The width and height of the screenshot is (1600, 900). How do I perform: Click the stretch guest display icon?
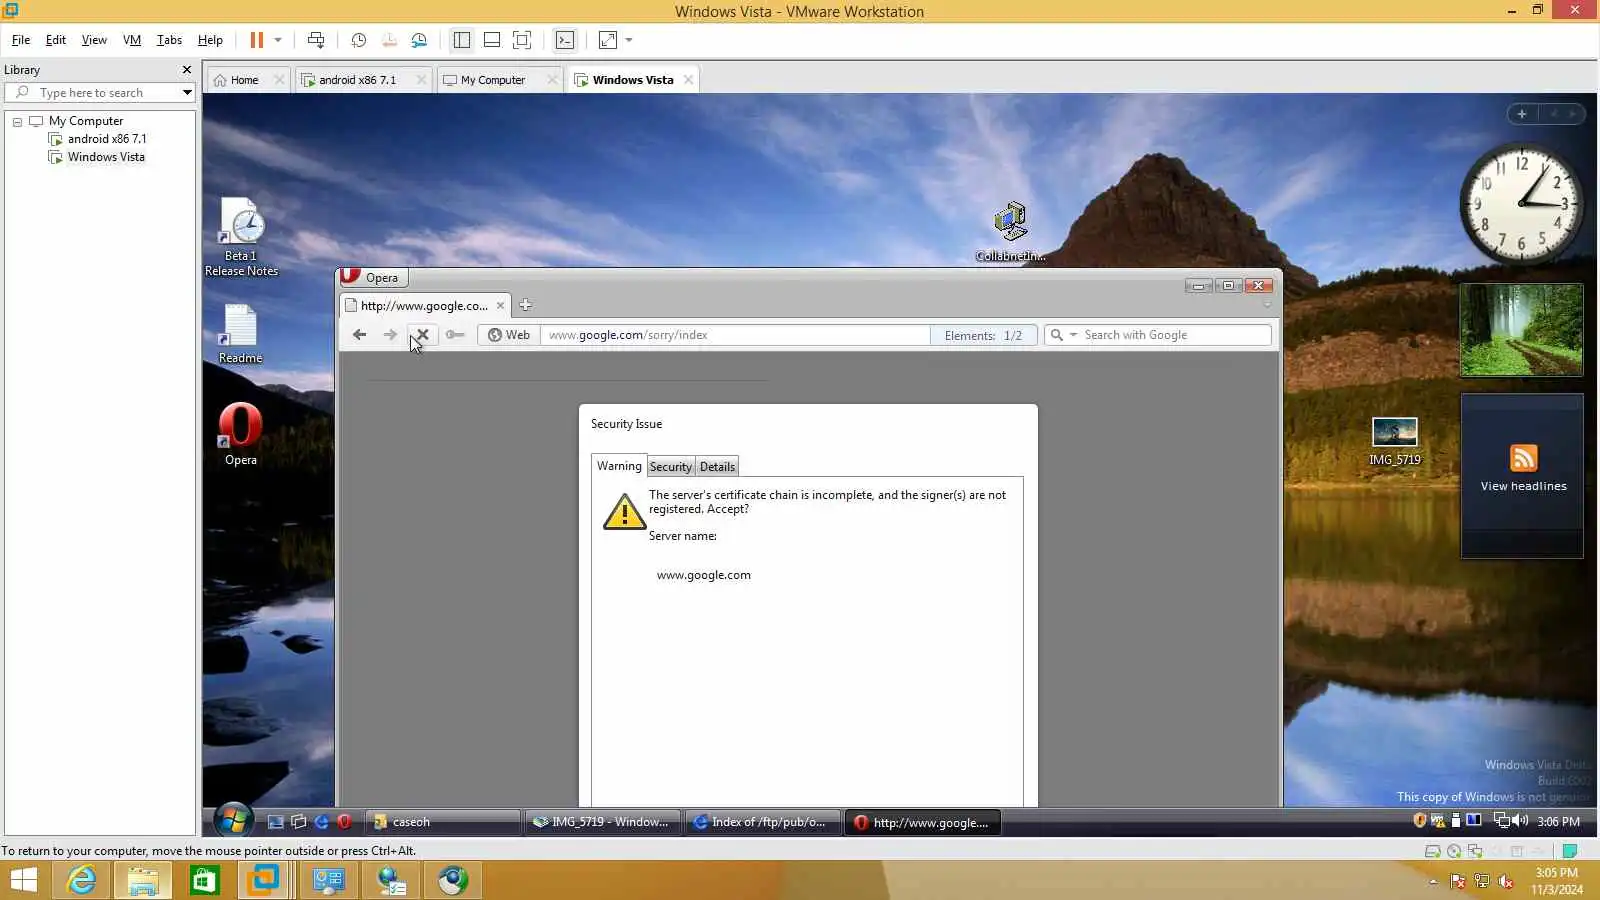point(608,40)
